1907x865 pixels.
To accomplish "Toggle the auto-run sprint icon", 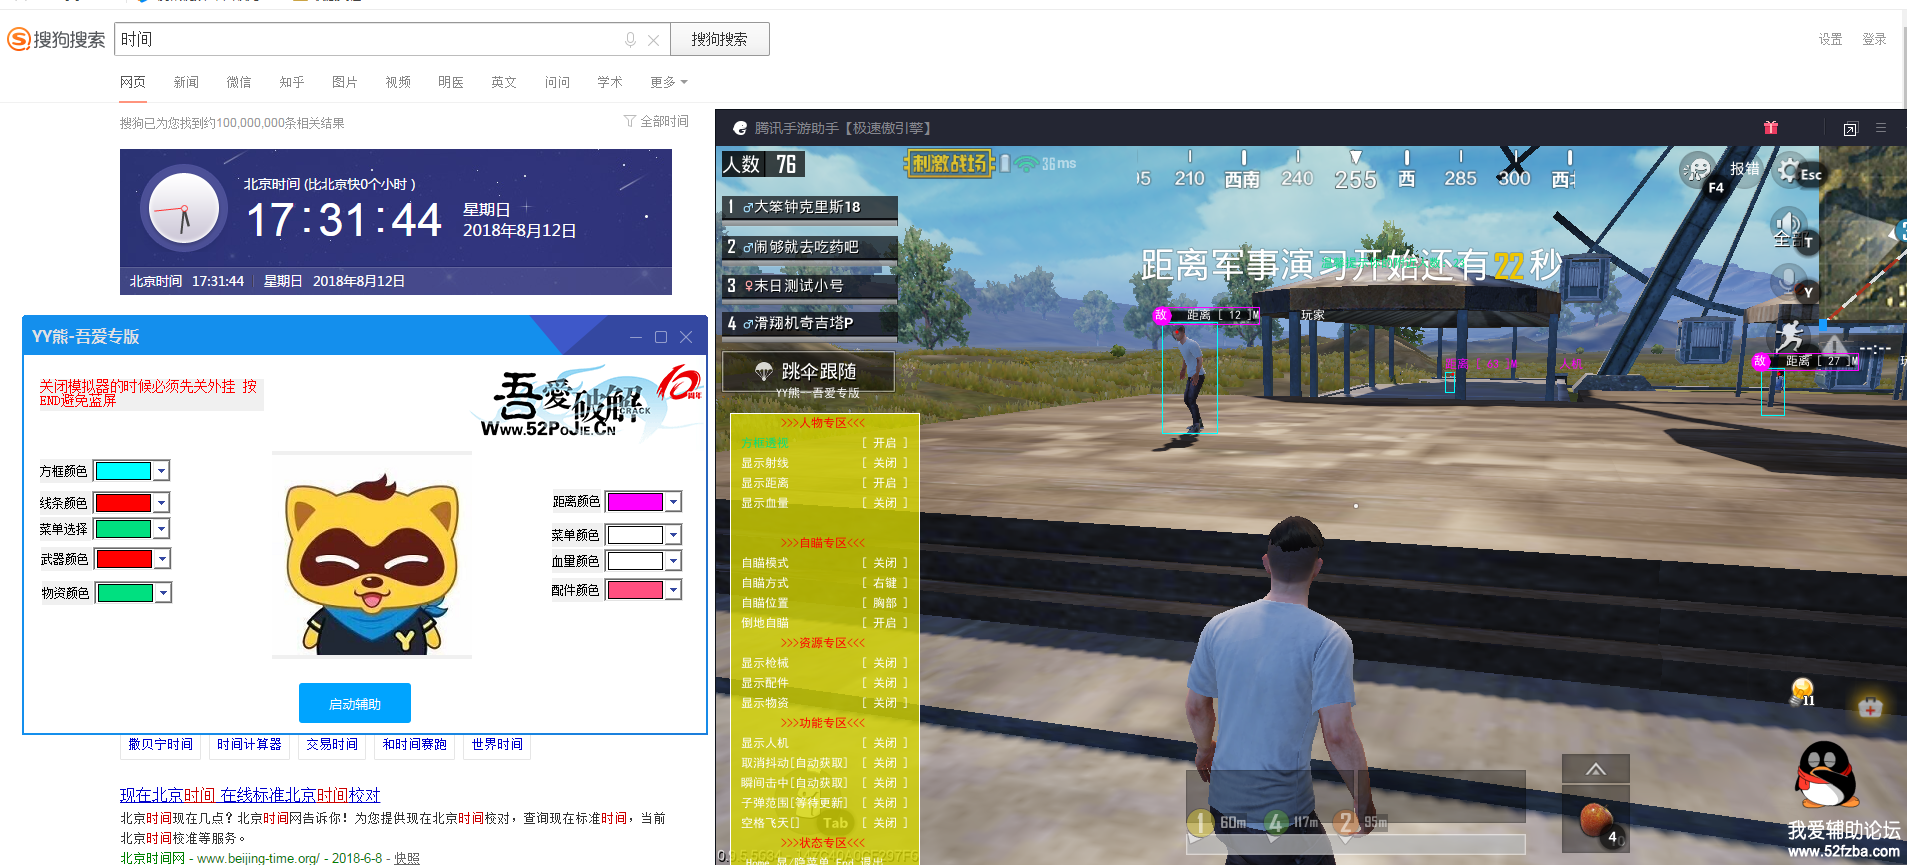I will tap(1790, 336).
